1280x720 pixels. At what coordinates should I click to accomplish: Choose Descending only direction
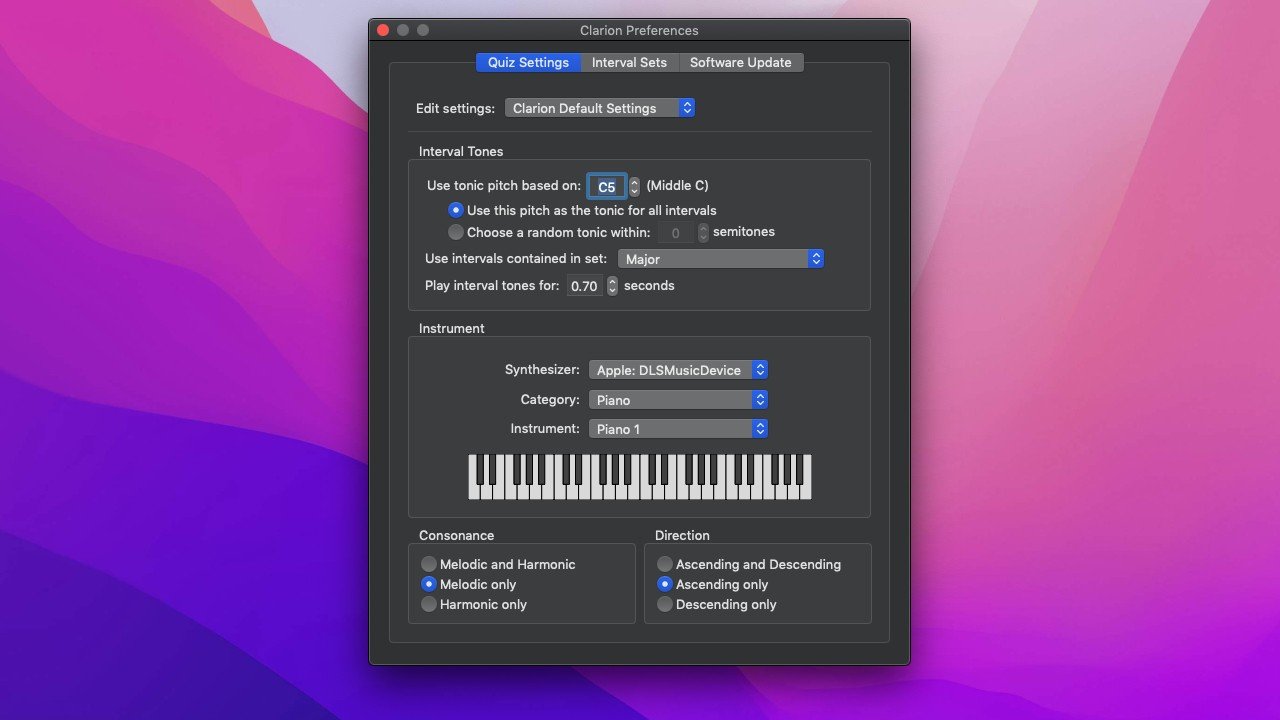click(x=665, y=604)
